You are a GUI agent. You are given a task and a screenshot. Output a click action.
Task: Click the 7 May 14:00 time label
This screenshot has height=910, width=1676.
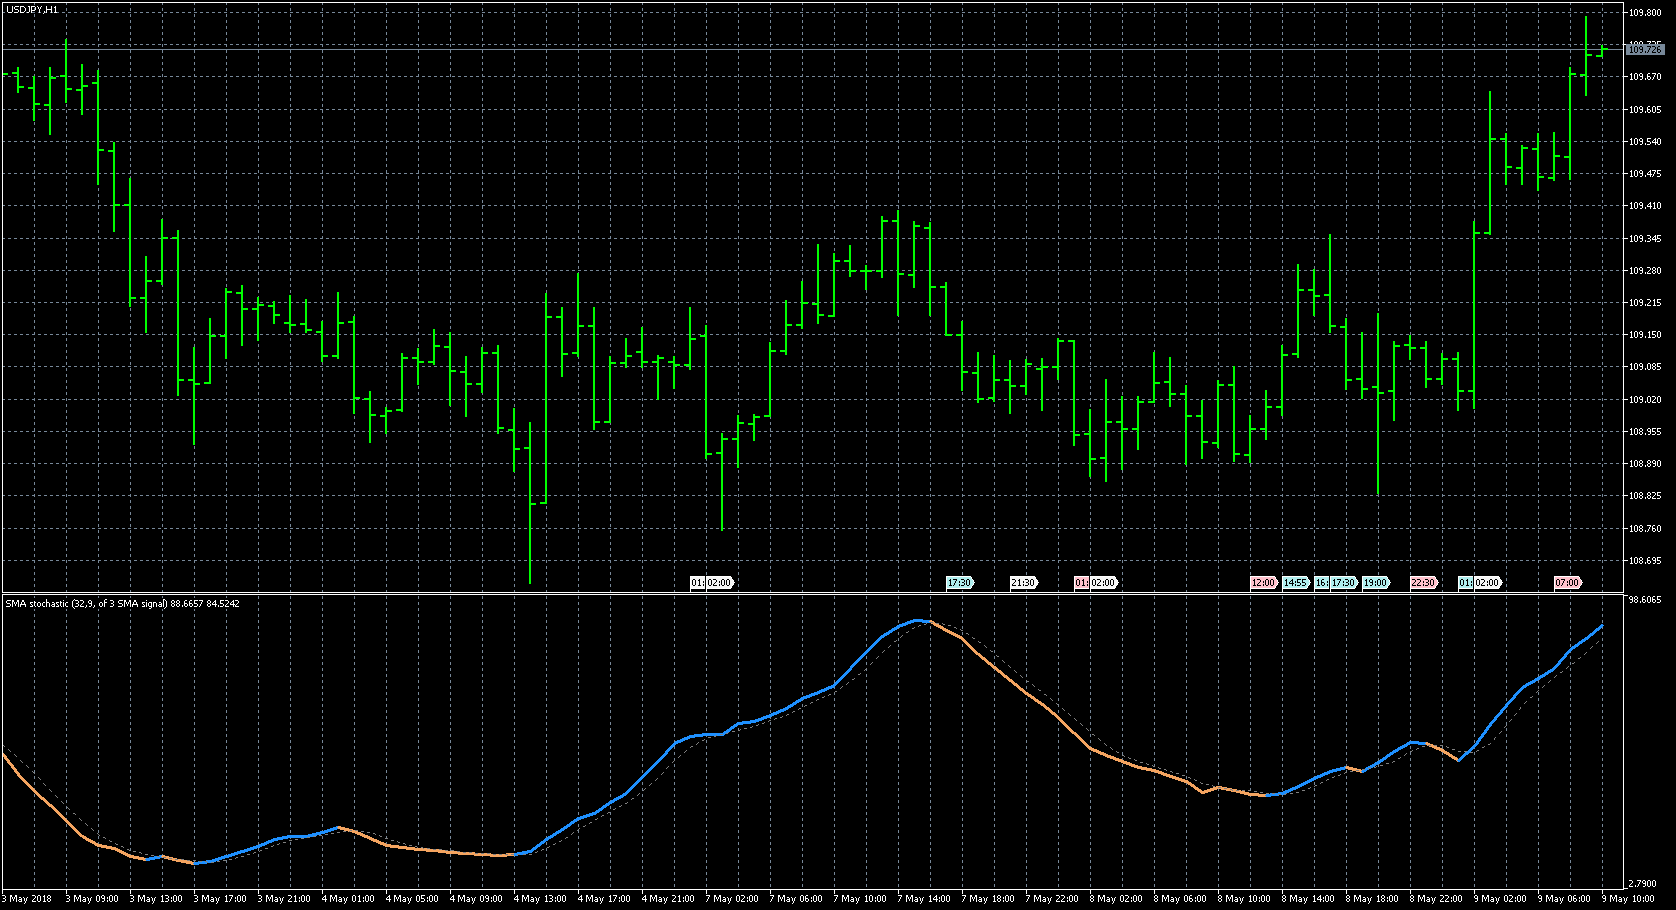(x=923, y=899)
